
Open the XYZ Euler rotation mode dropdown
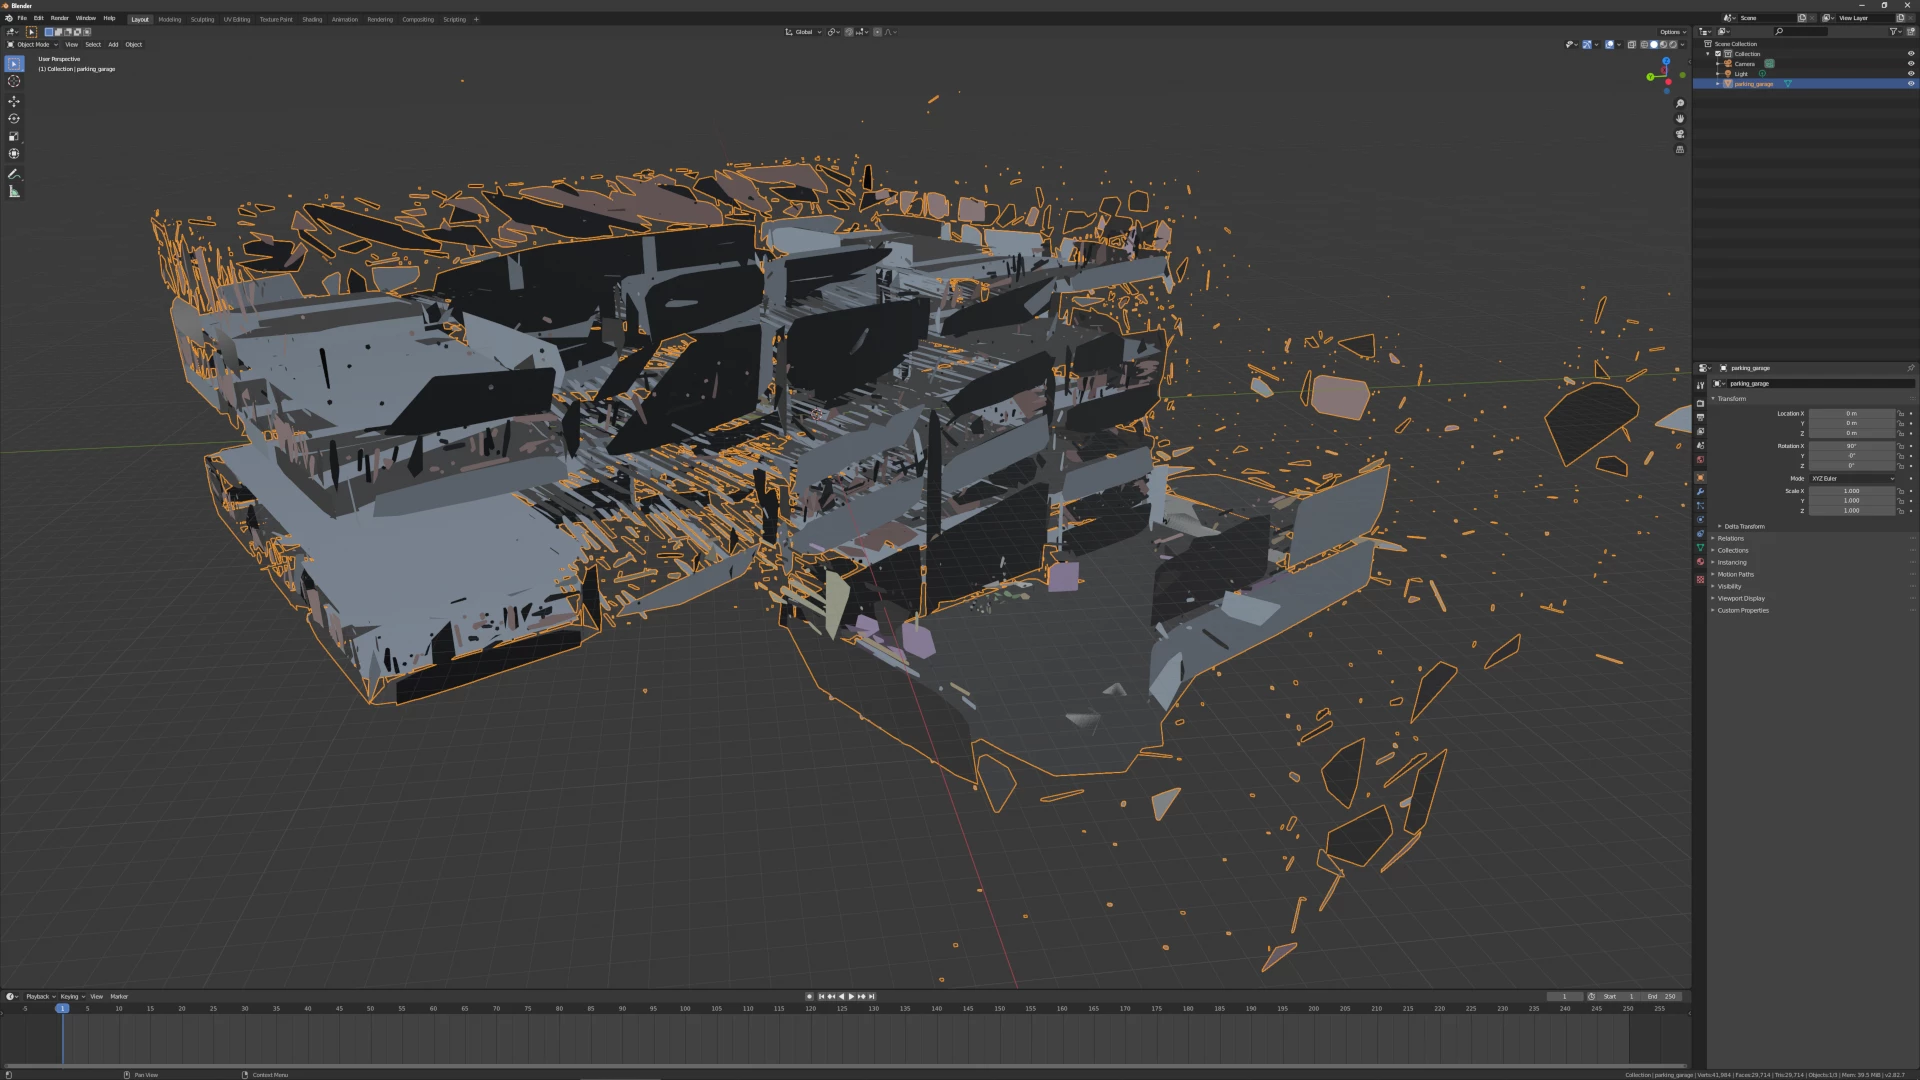coord(1852,478)
